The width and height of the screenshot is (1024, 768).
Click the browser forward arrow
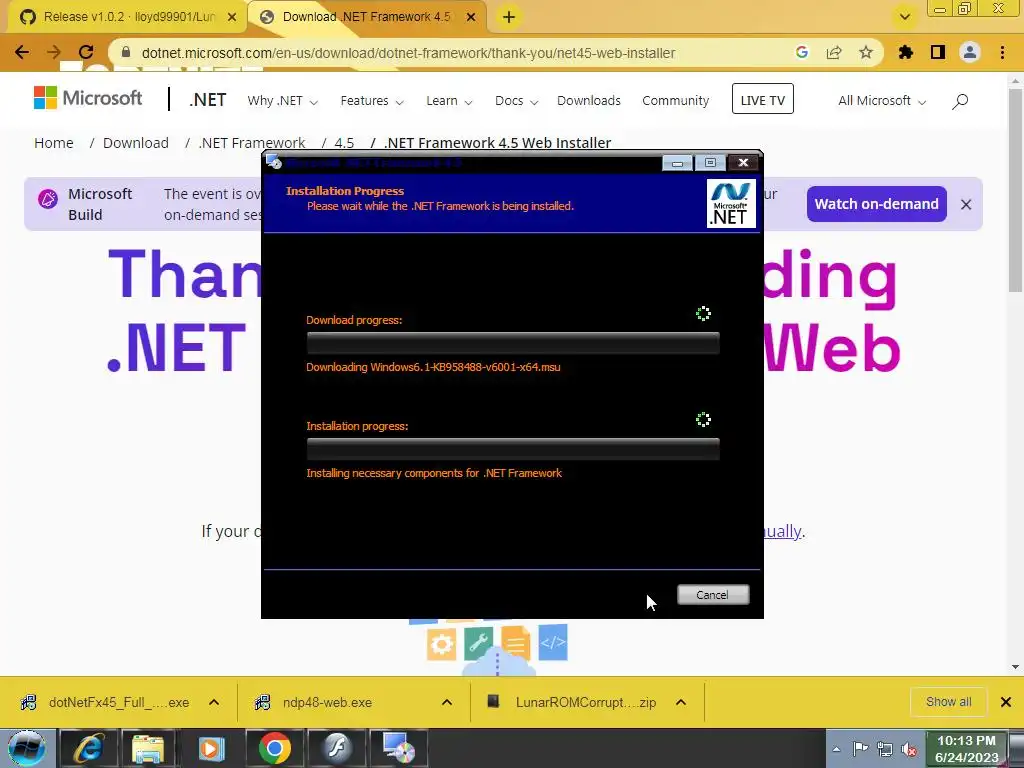point(54,52)
